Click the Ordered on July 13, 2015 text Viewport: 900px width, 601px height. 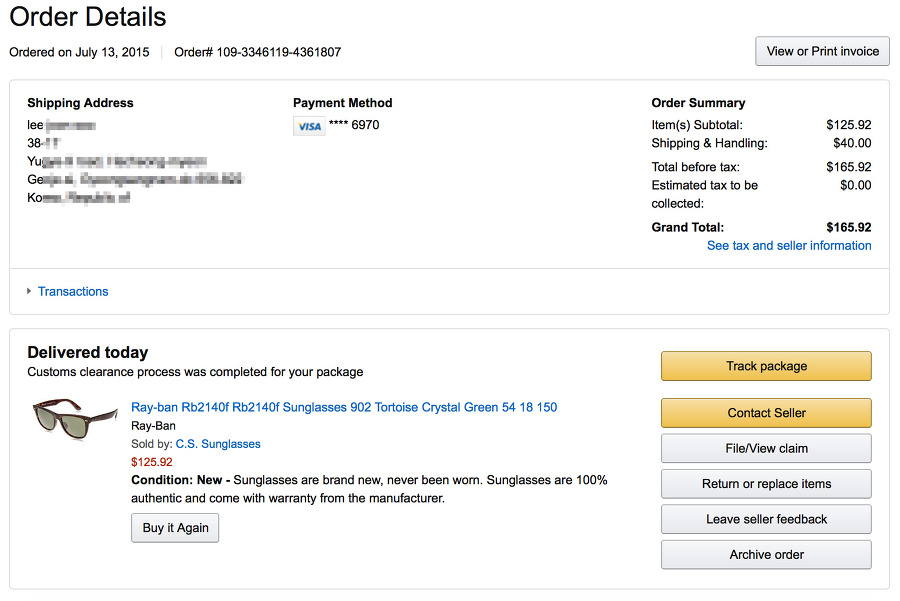79,52
